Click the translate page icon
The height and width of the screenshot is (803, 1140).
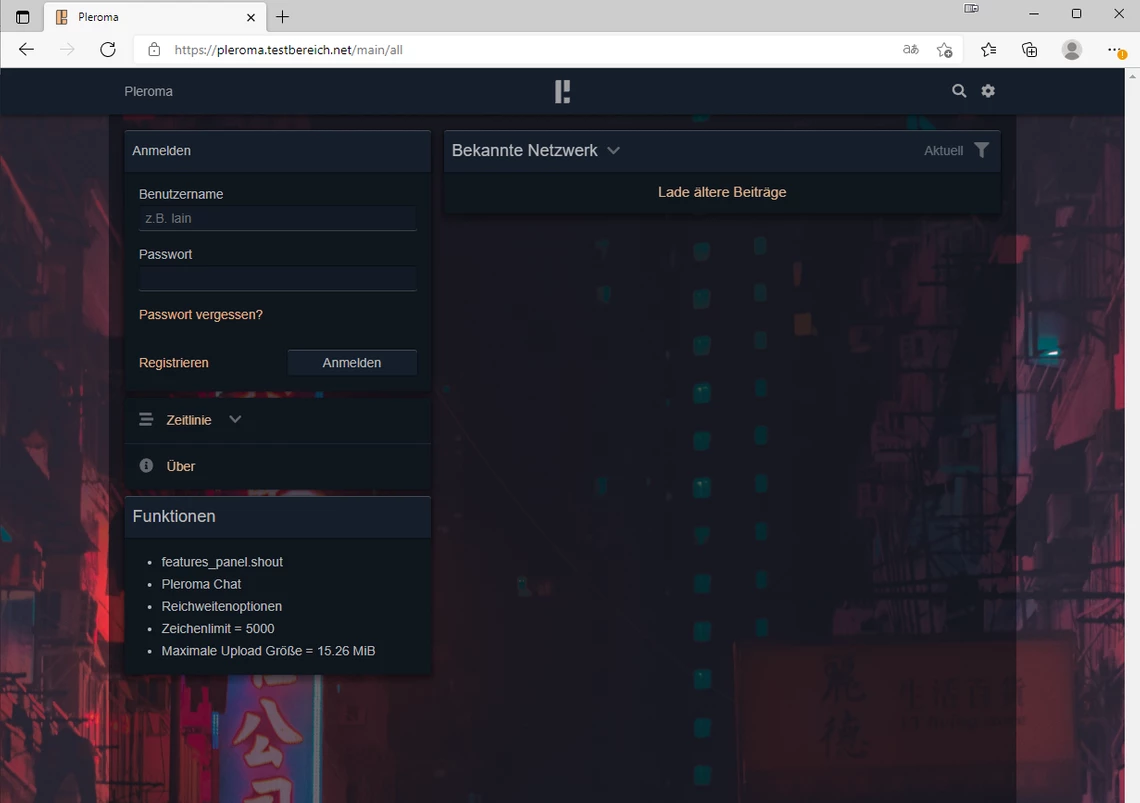click(x=910, y=50)
